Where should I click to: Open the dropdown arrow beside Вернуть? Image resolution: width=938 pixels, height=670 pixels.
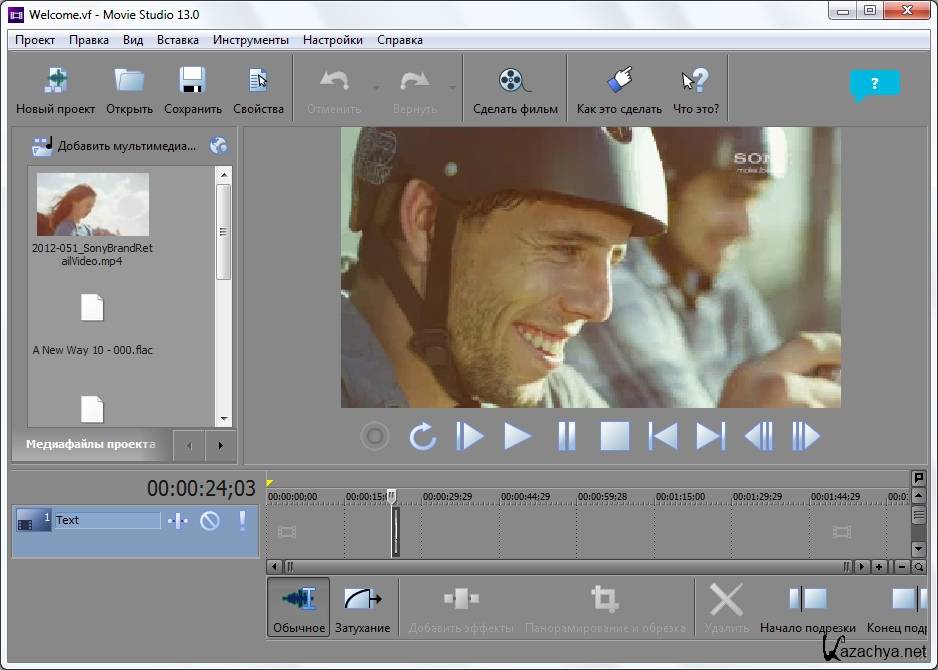(x=452, y=88)
